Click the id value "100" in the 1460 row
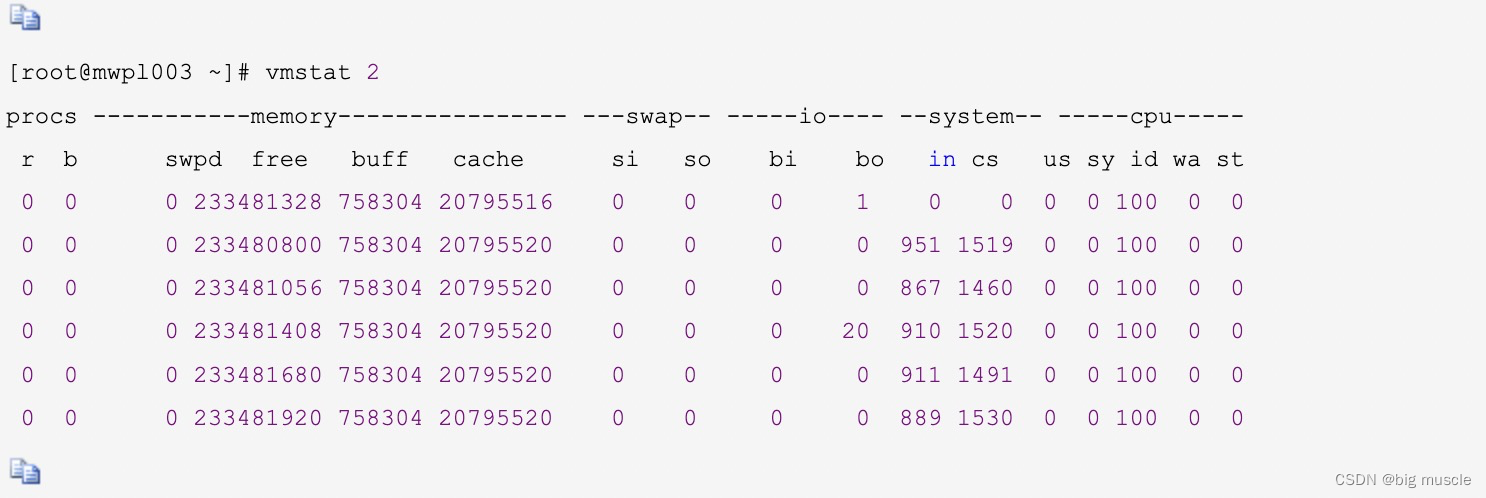This screenshot has width=1486, height=498. tap(1137, 288)
